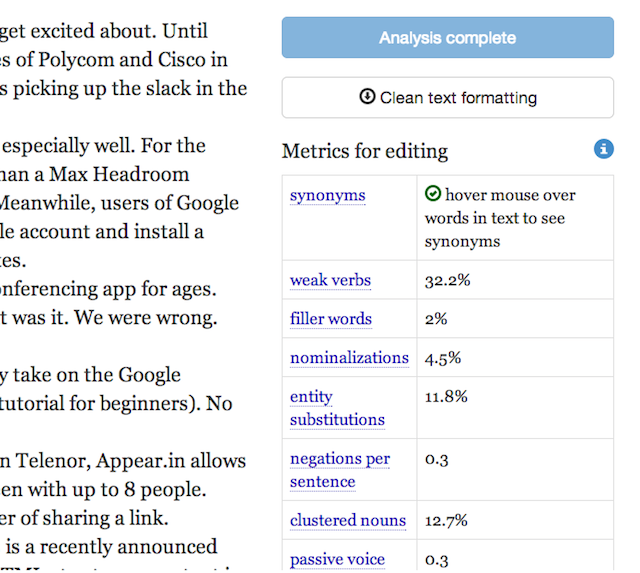The height and width of the screenshot is (573, 640).
Task: Click the 11.8% entity substitutions value
Action: [x=446, y=397]
